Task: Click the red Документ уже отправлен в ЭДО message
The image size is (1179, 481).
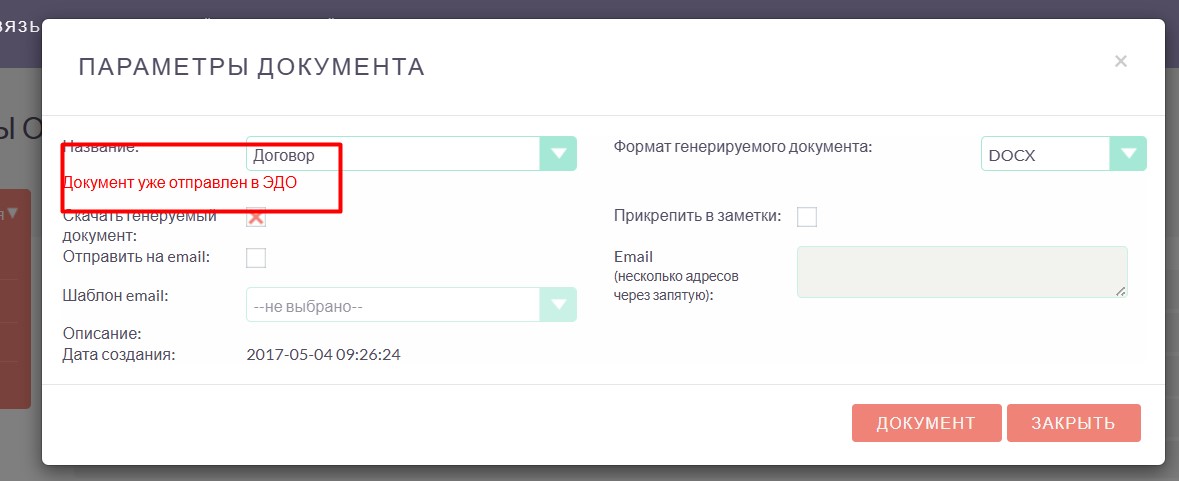Action: pos(180,183)
